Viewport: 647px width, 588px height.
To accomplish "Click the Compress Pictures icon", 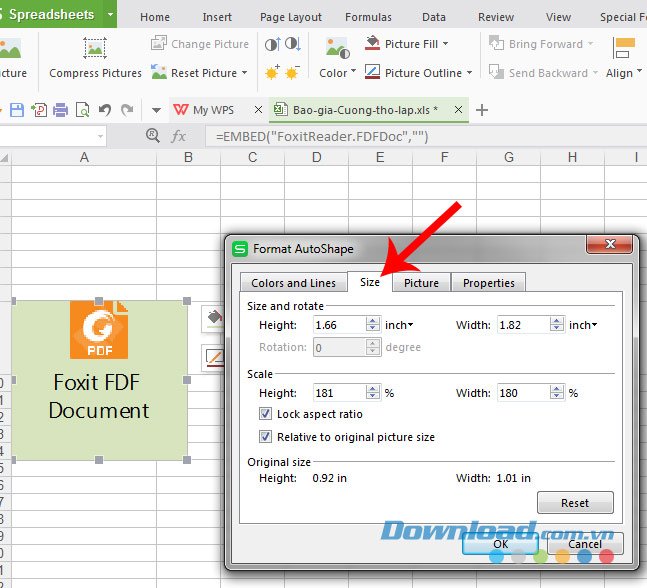I will click(x=95, y=48).
